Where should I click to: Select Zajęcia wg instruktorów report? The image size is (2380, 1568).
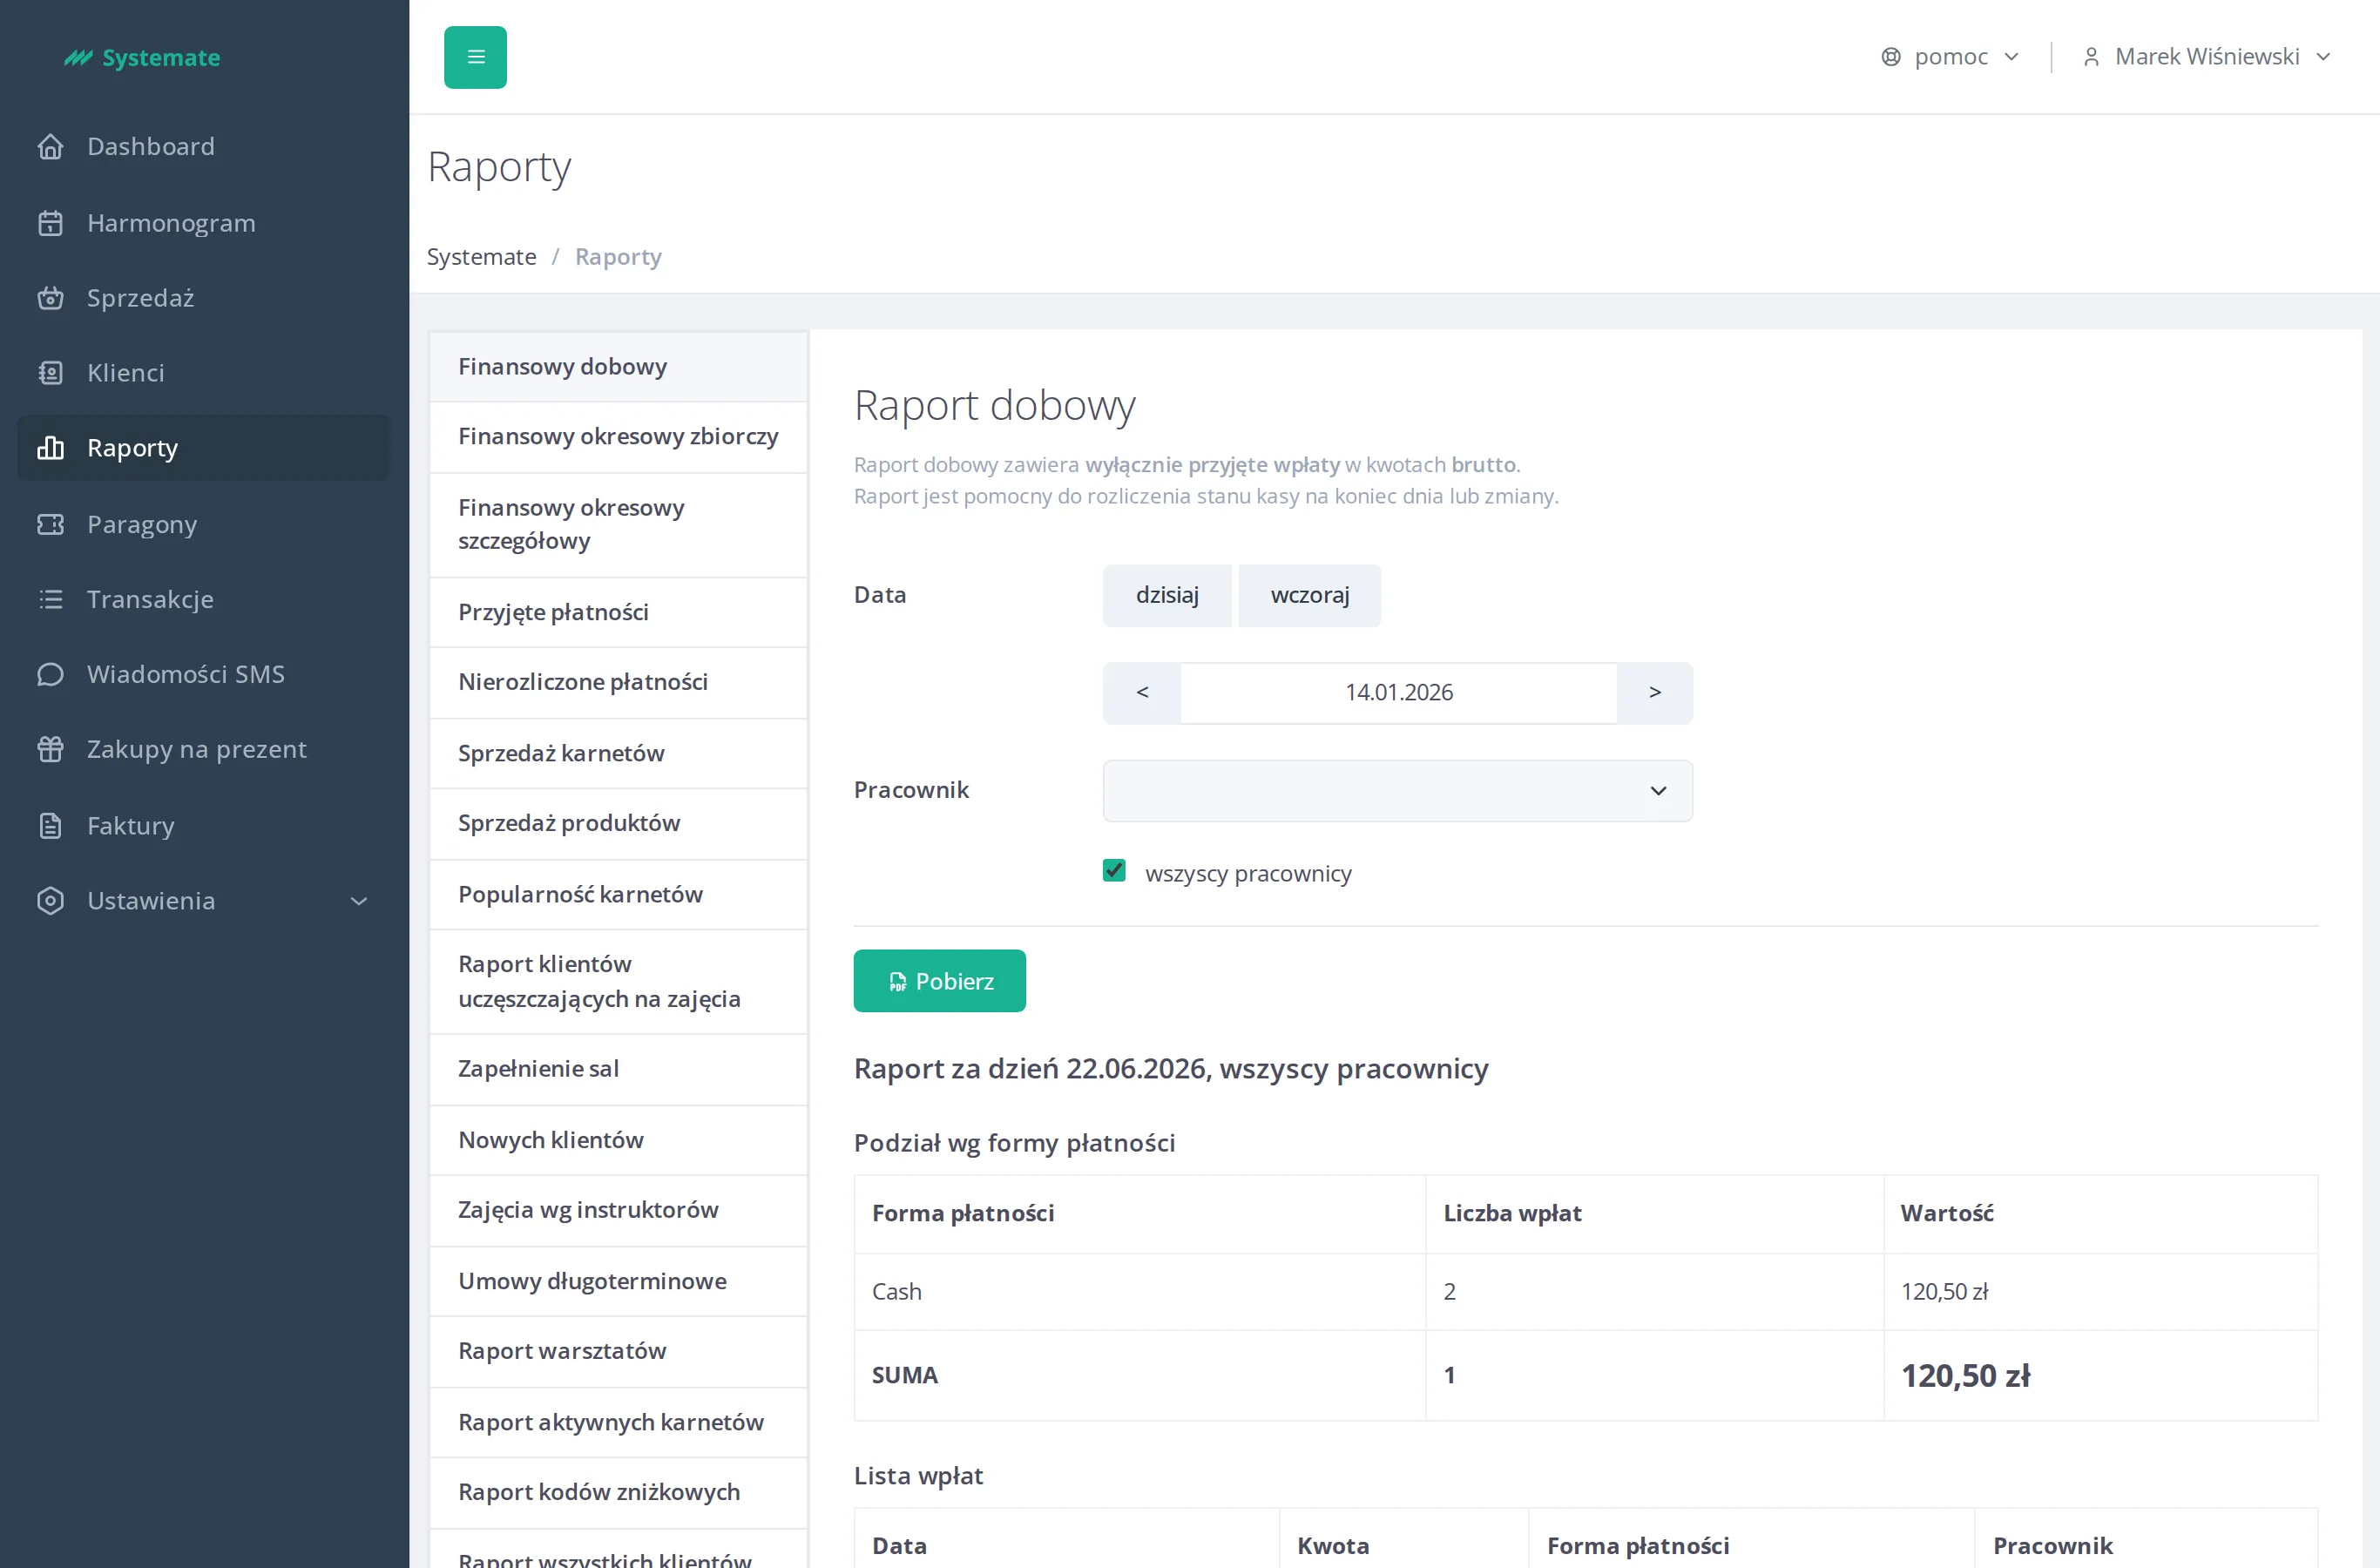point(618,1210)
